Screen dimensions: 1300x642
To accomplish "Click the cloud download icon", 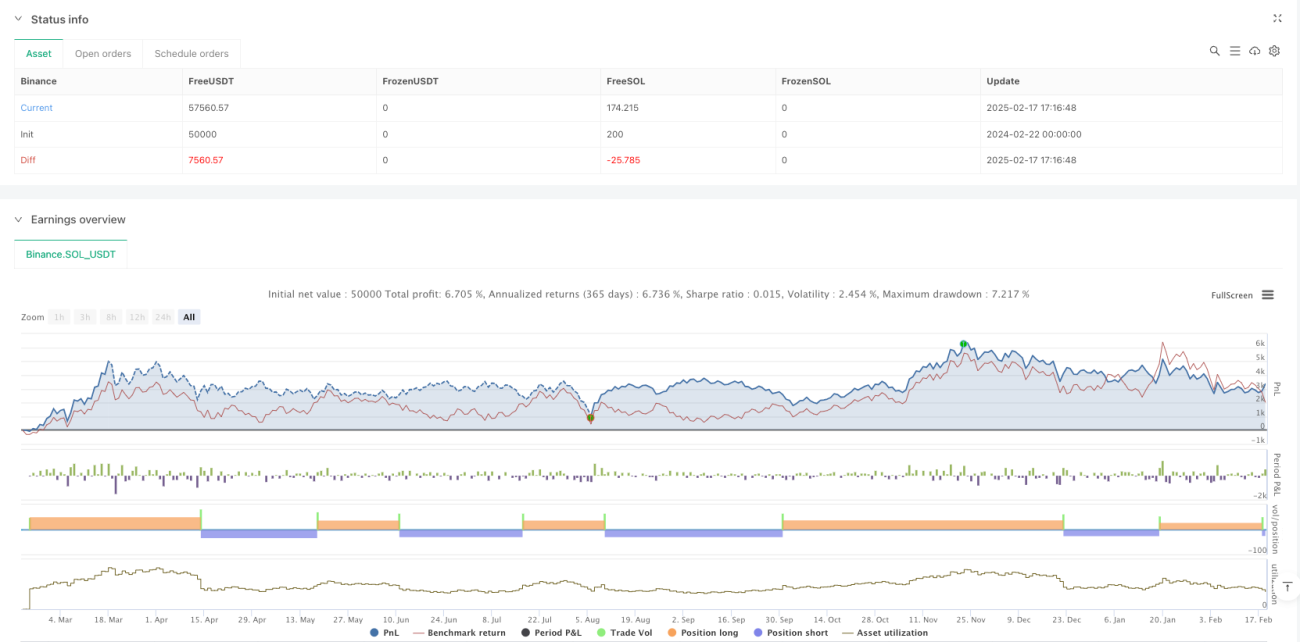I will click(x=1254, y=51).
